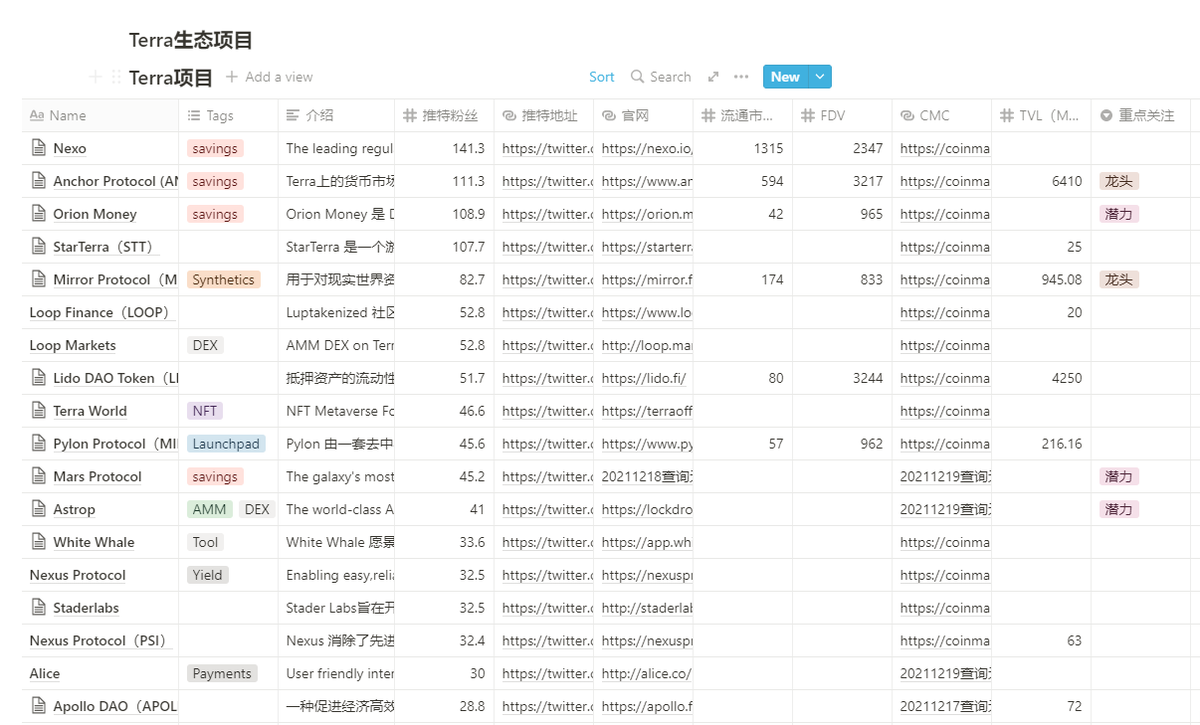The height and width of the screenshot is (725, 1200).
Task: Click the drag handle beside Terra项目
Action: [x=116, y=77]
